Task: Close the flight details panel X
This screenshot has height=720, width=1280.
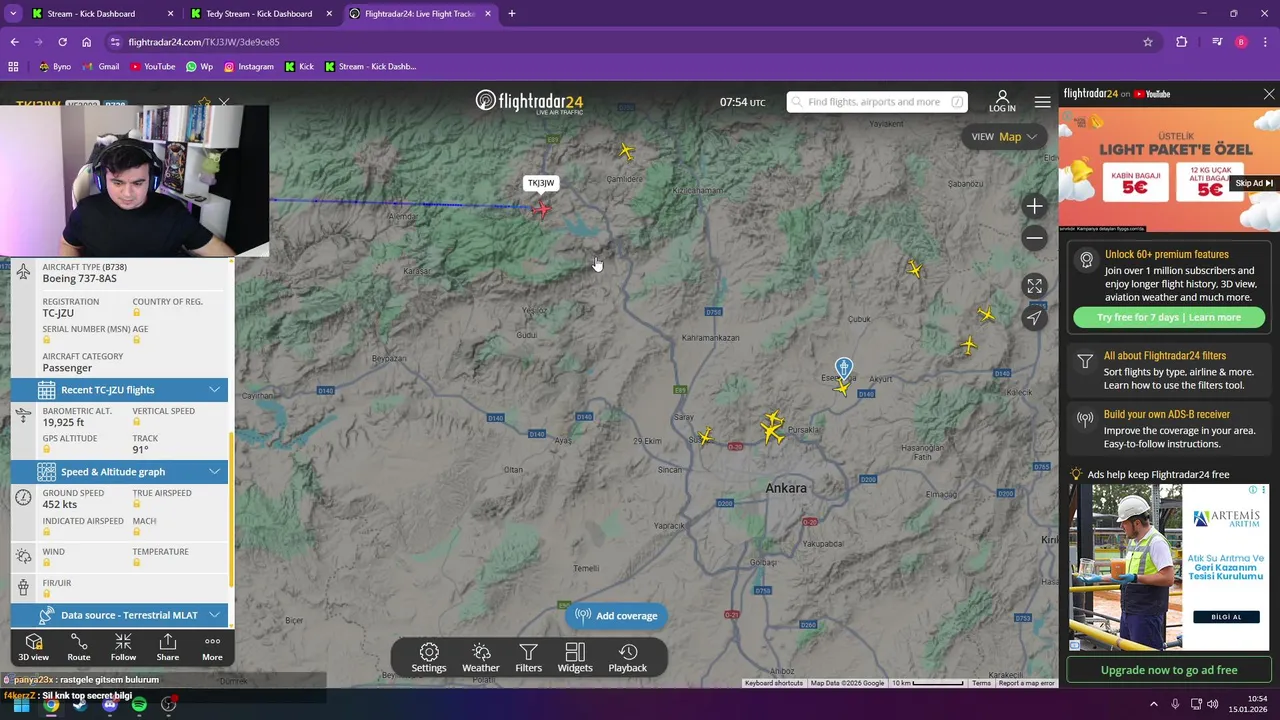Action: [x=224, y=102]
